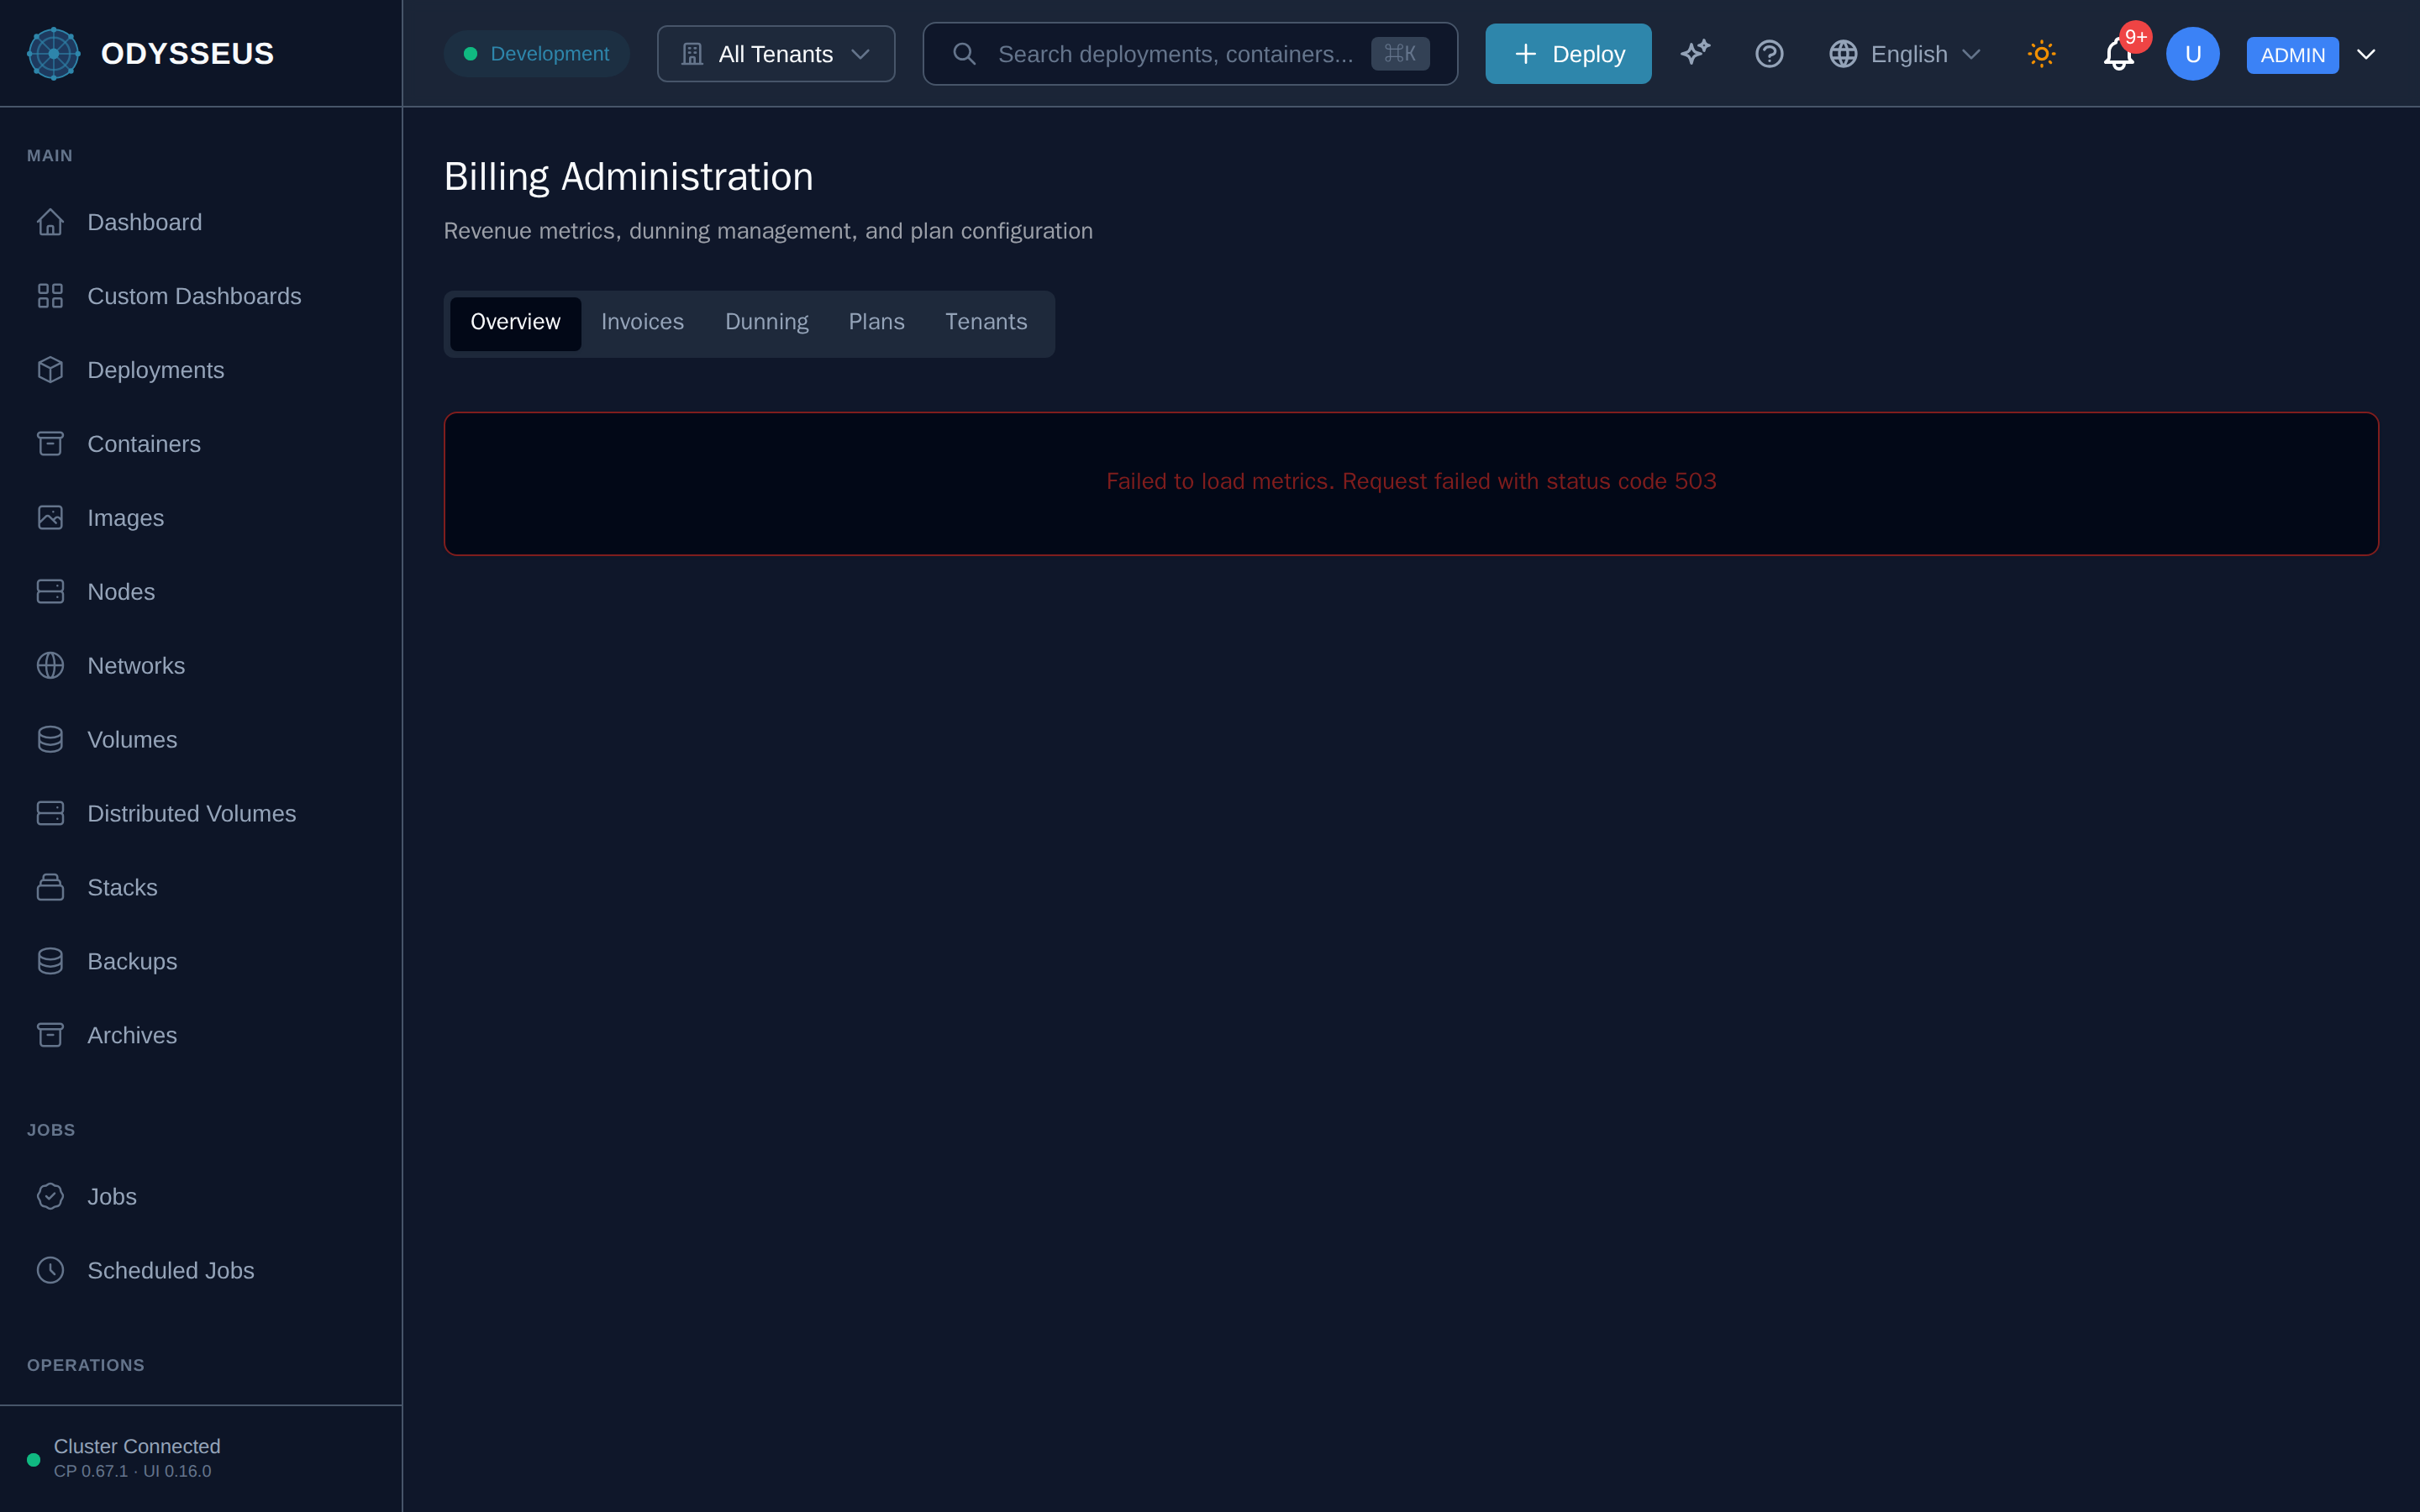
Task: Open the help question-mark icon
Action: click(1769, 53)
